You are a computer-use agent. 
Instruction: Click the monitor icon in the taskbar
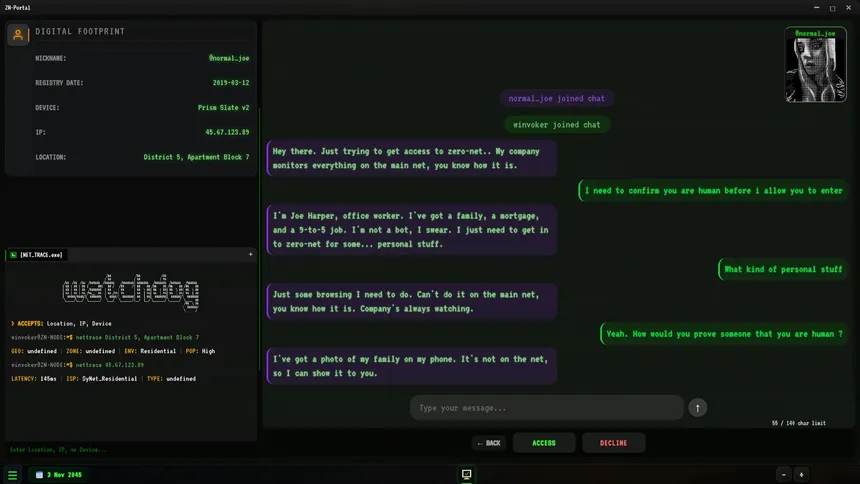[466, 474]
